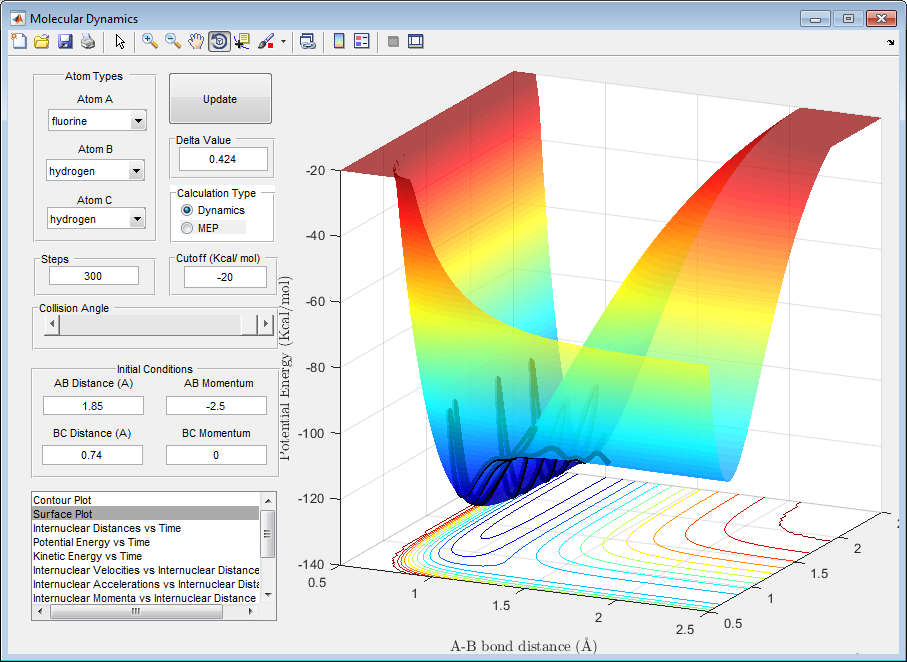Click the Open File folder icon
Image resolution: width=907 pixels, height=662 pixels.
(x=41, y=41)
